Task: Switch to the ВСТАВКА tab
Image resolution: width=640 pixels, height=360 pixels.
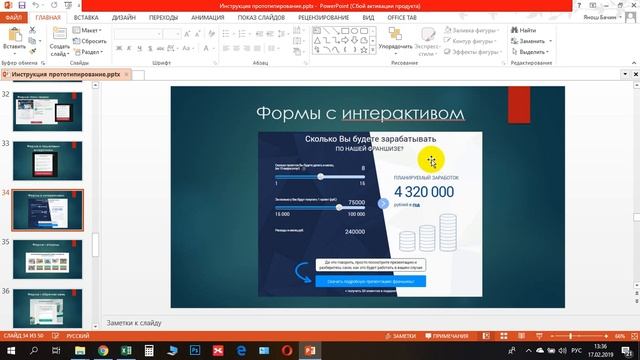Action: (86, 18)
